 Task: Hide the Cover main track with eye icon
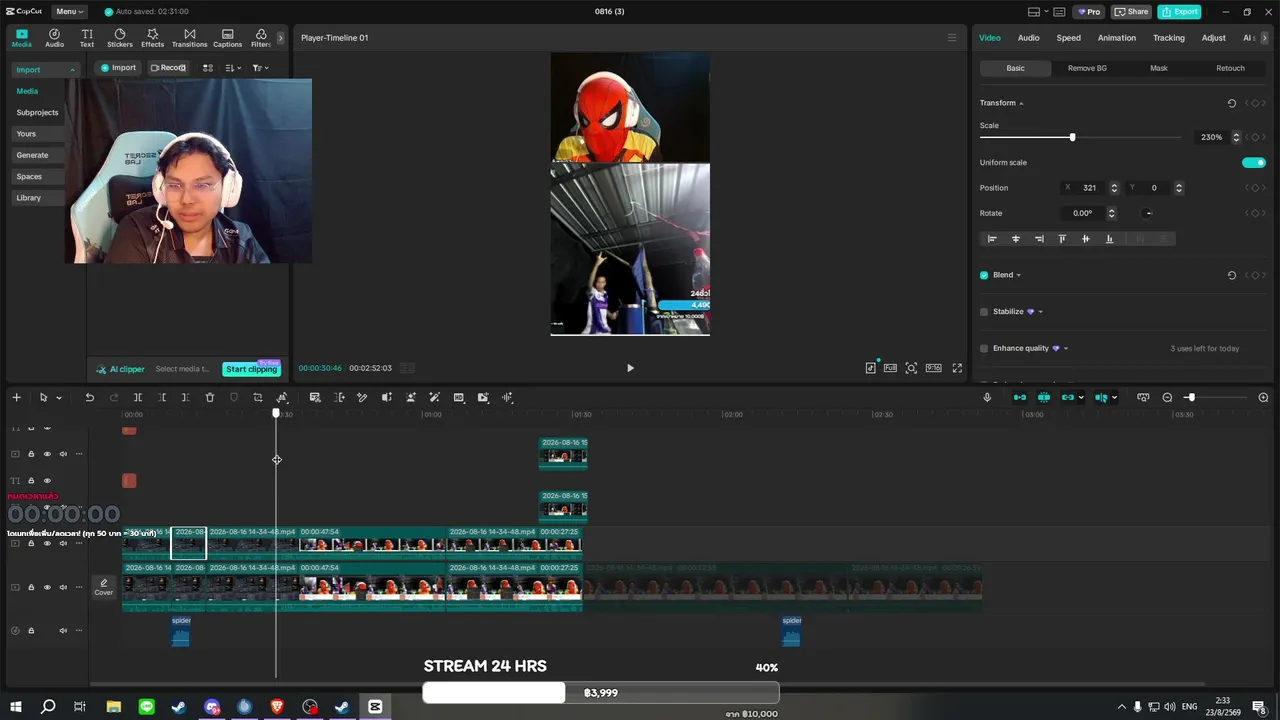[47, 588]
